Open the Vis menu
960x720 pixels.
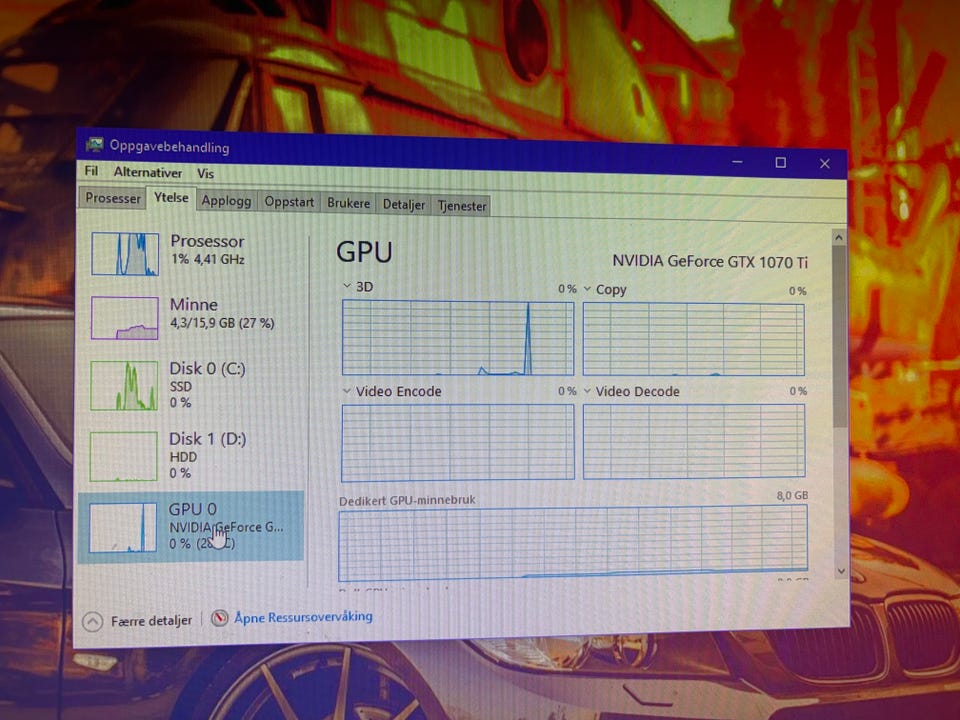[x=205, y=174]
